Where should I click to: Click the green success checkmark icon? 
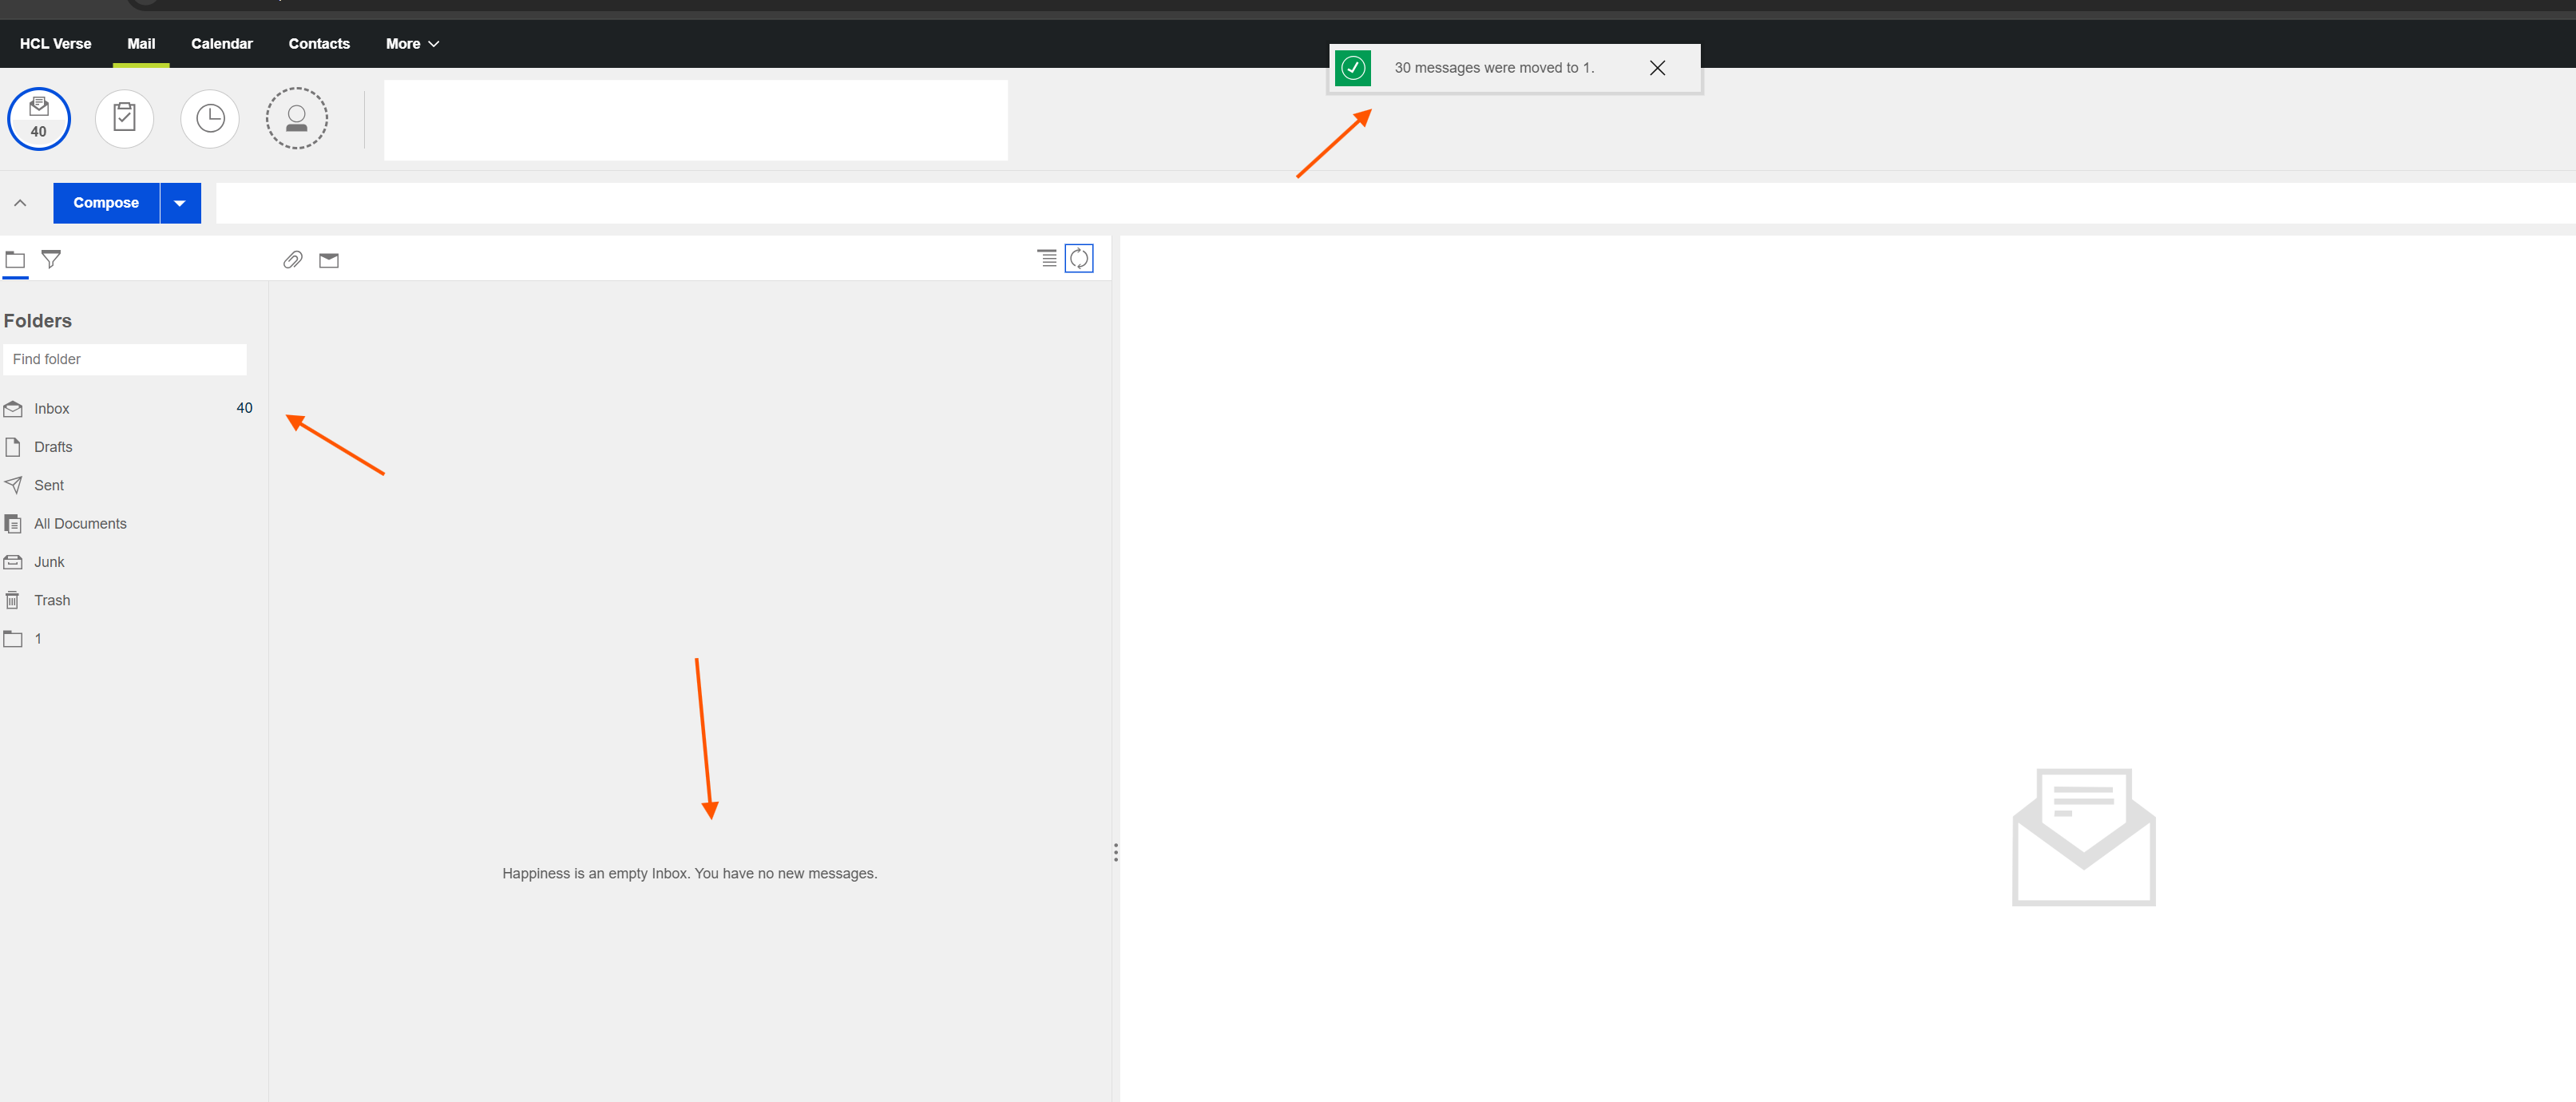pyautogui.click(x=1353, y=68)
